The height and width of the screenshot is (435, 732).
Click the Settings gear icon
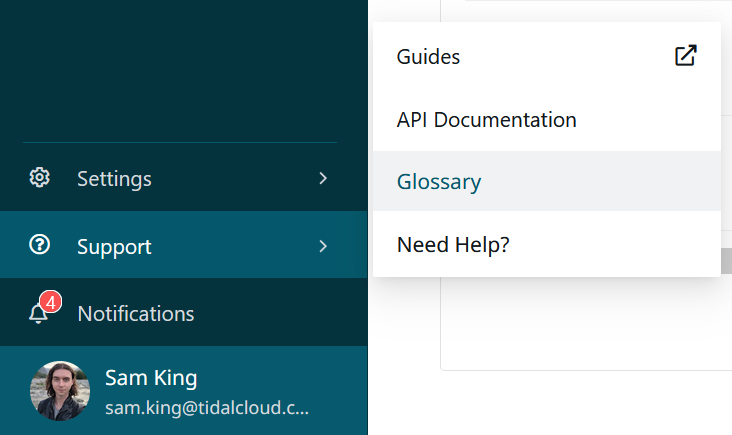40,178
